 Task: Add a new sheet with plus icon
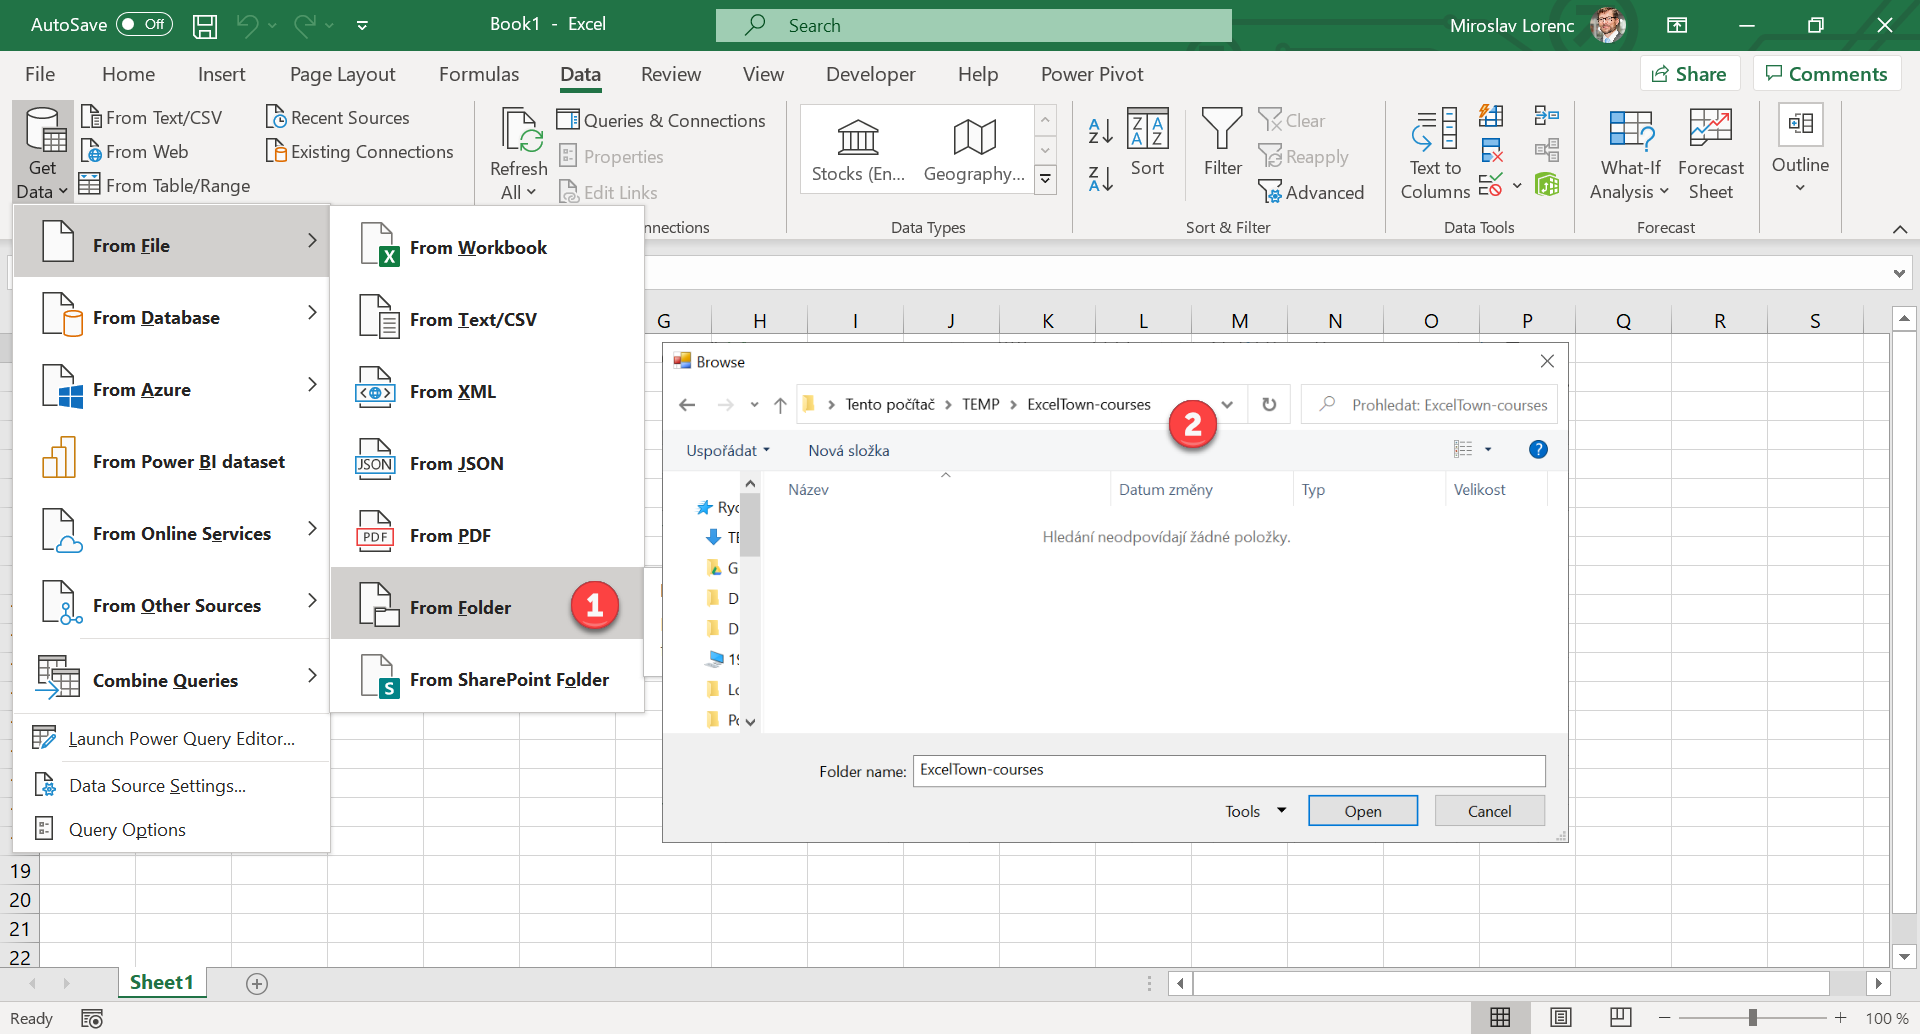(x=257, y=984)
